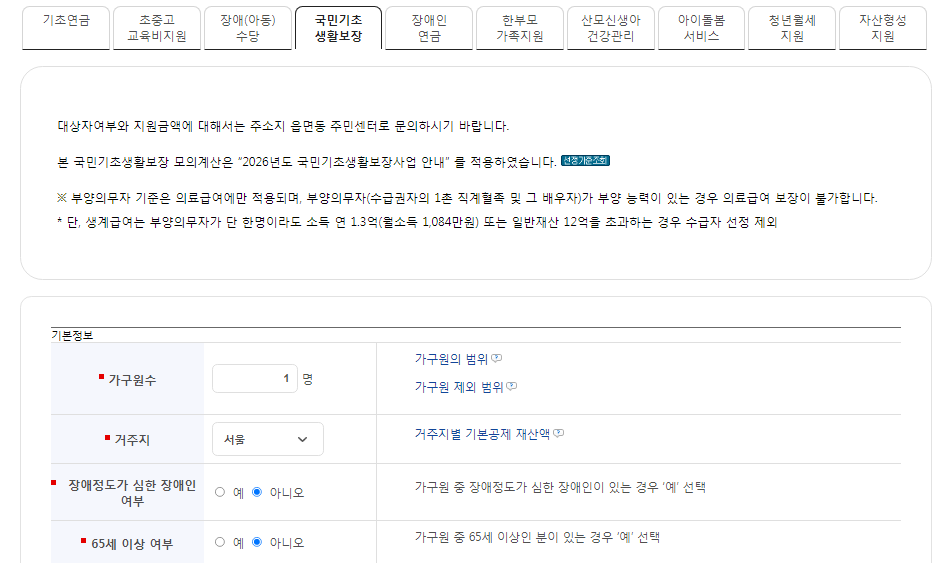Open 자산형성 지원 tab
Screen dimensions: 940x563
(883, 28)
